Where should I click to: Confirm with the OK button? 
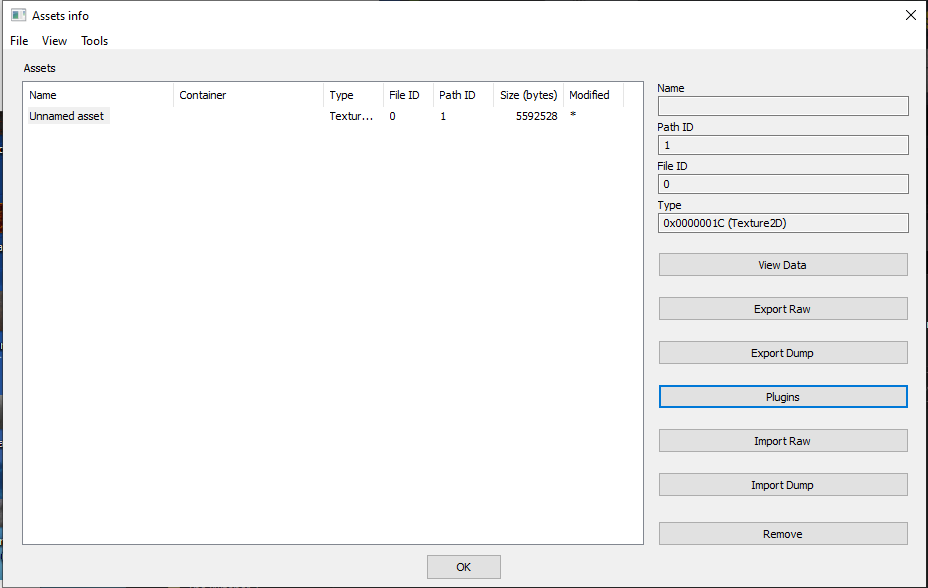pyautogui.click(x=463, y=567)
